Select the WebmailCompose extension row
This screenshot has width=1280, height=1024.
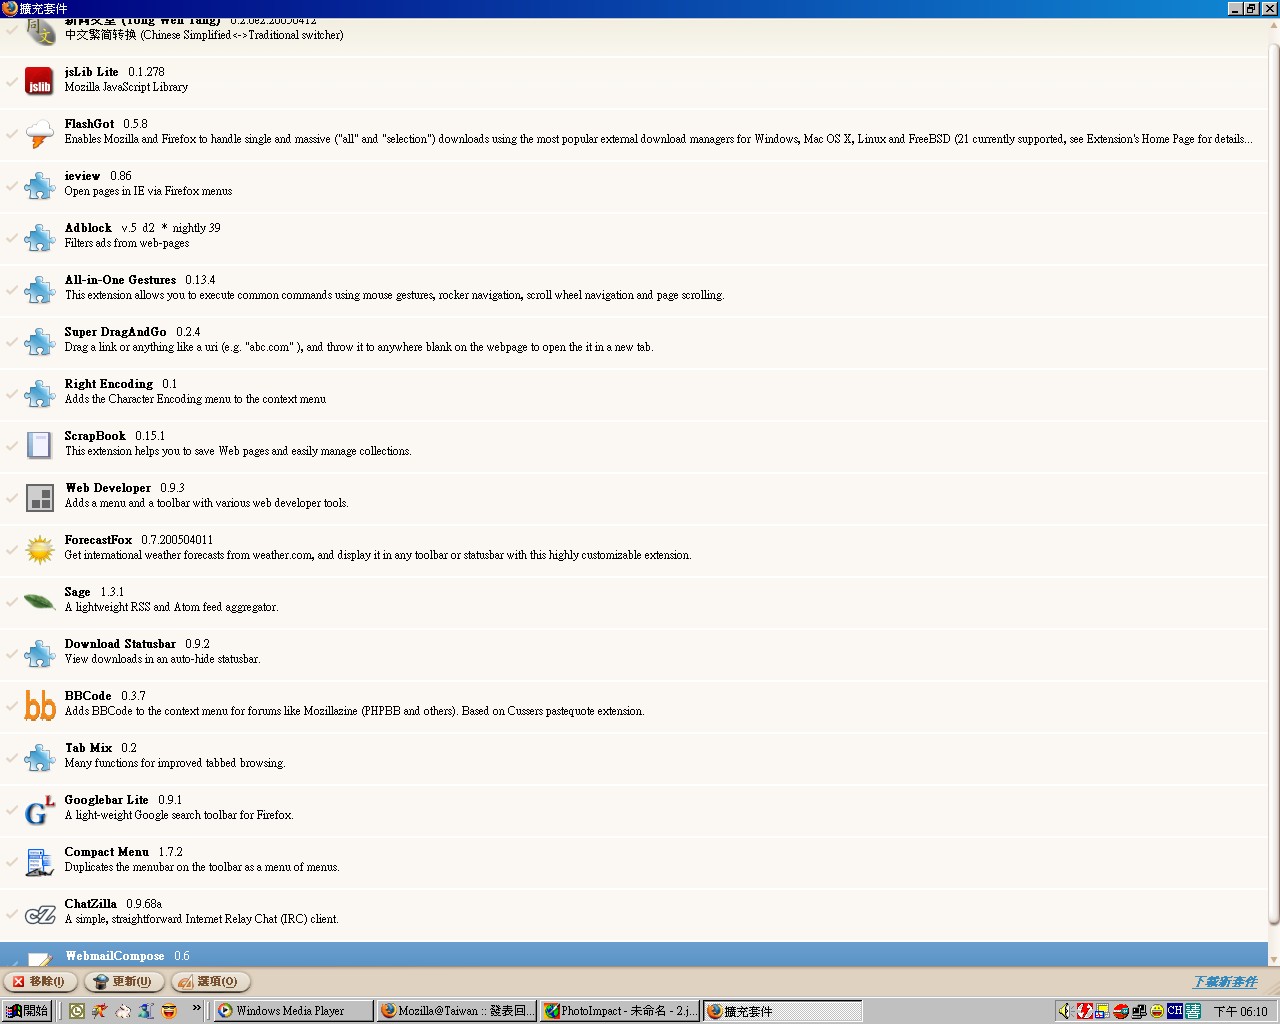pyautogui.click(x=600, y=955)
